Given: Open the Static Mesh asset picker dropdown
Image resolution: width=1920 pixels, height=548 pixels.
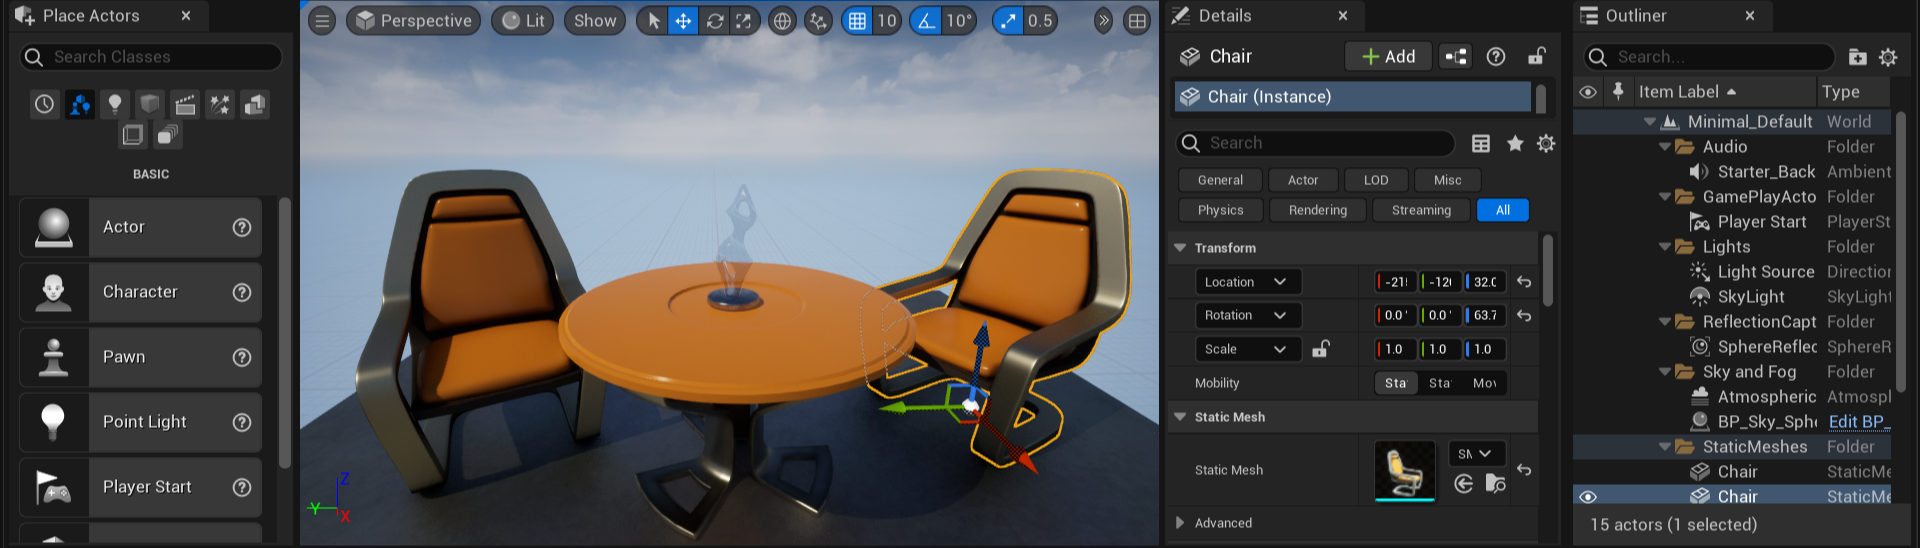Looking at the screenshot, I should (1476, 454).
